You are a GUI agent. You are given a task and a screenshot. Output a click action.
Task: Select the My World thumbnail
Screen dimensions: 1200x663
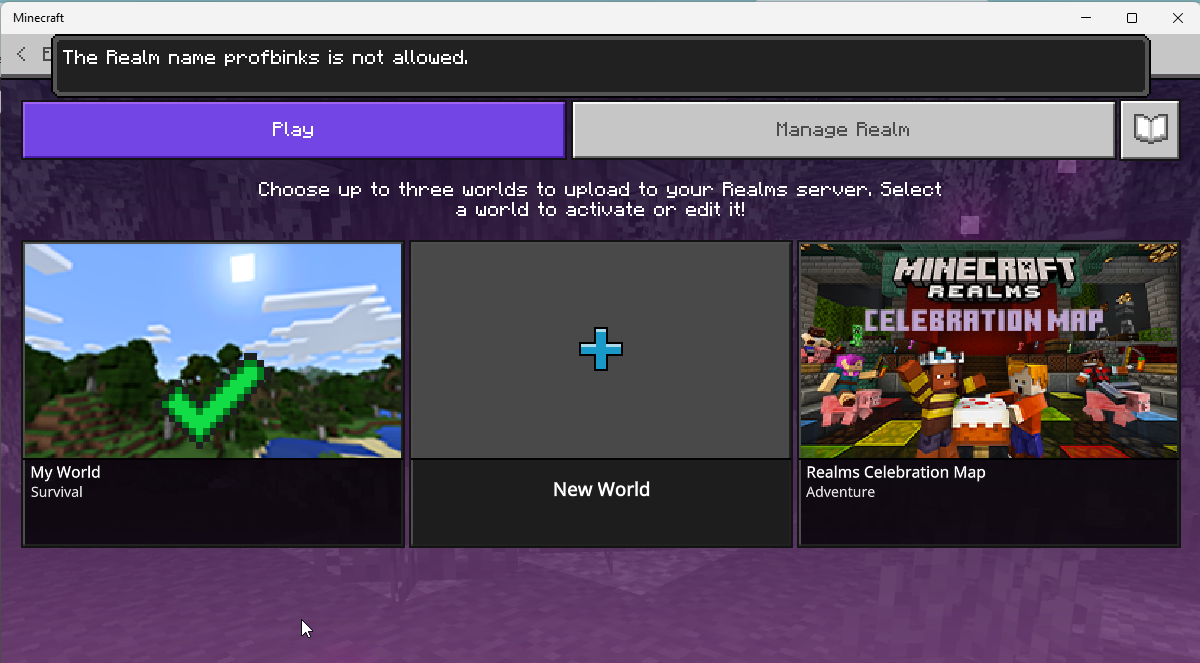coord(213,350)
